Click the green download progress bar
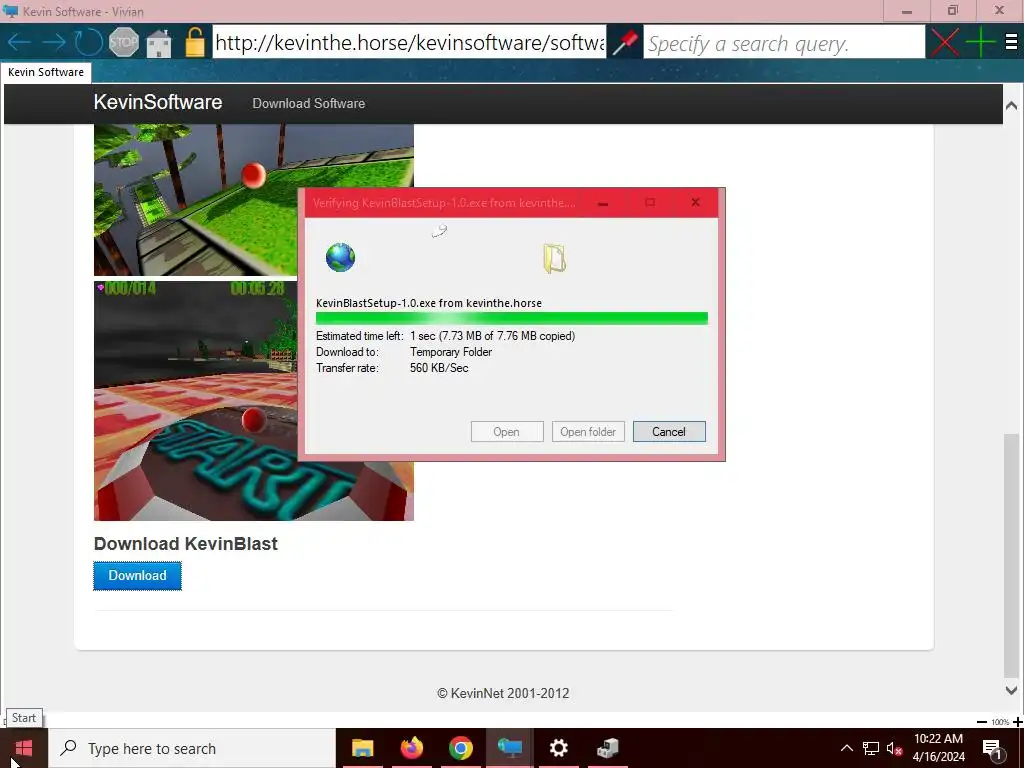The width and height of the screenshot is (1024, 768). [x=511, y=318]
